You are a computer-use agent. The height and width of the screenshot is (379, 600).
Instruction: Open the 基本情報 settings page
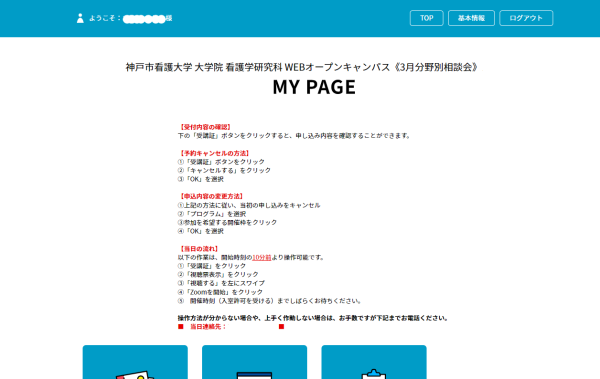(471, 18)
